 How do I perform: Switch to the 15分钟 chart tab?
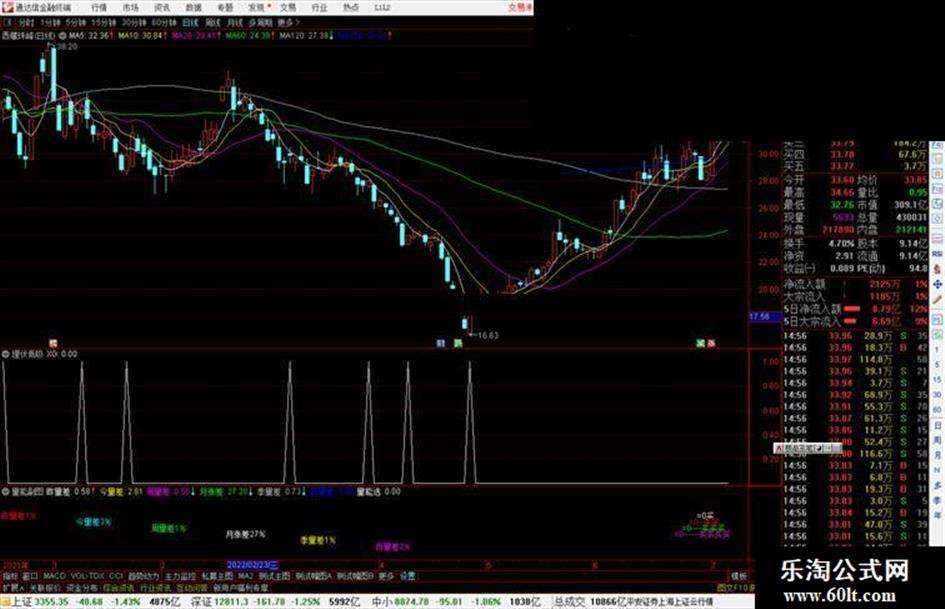104,22
